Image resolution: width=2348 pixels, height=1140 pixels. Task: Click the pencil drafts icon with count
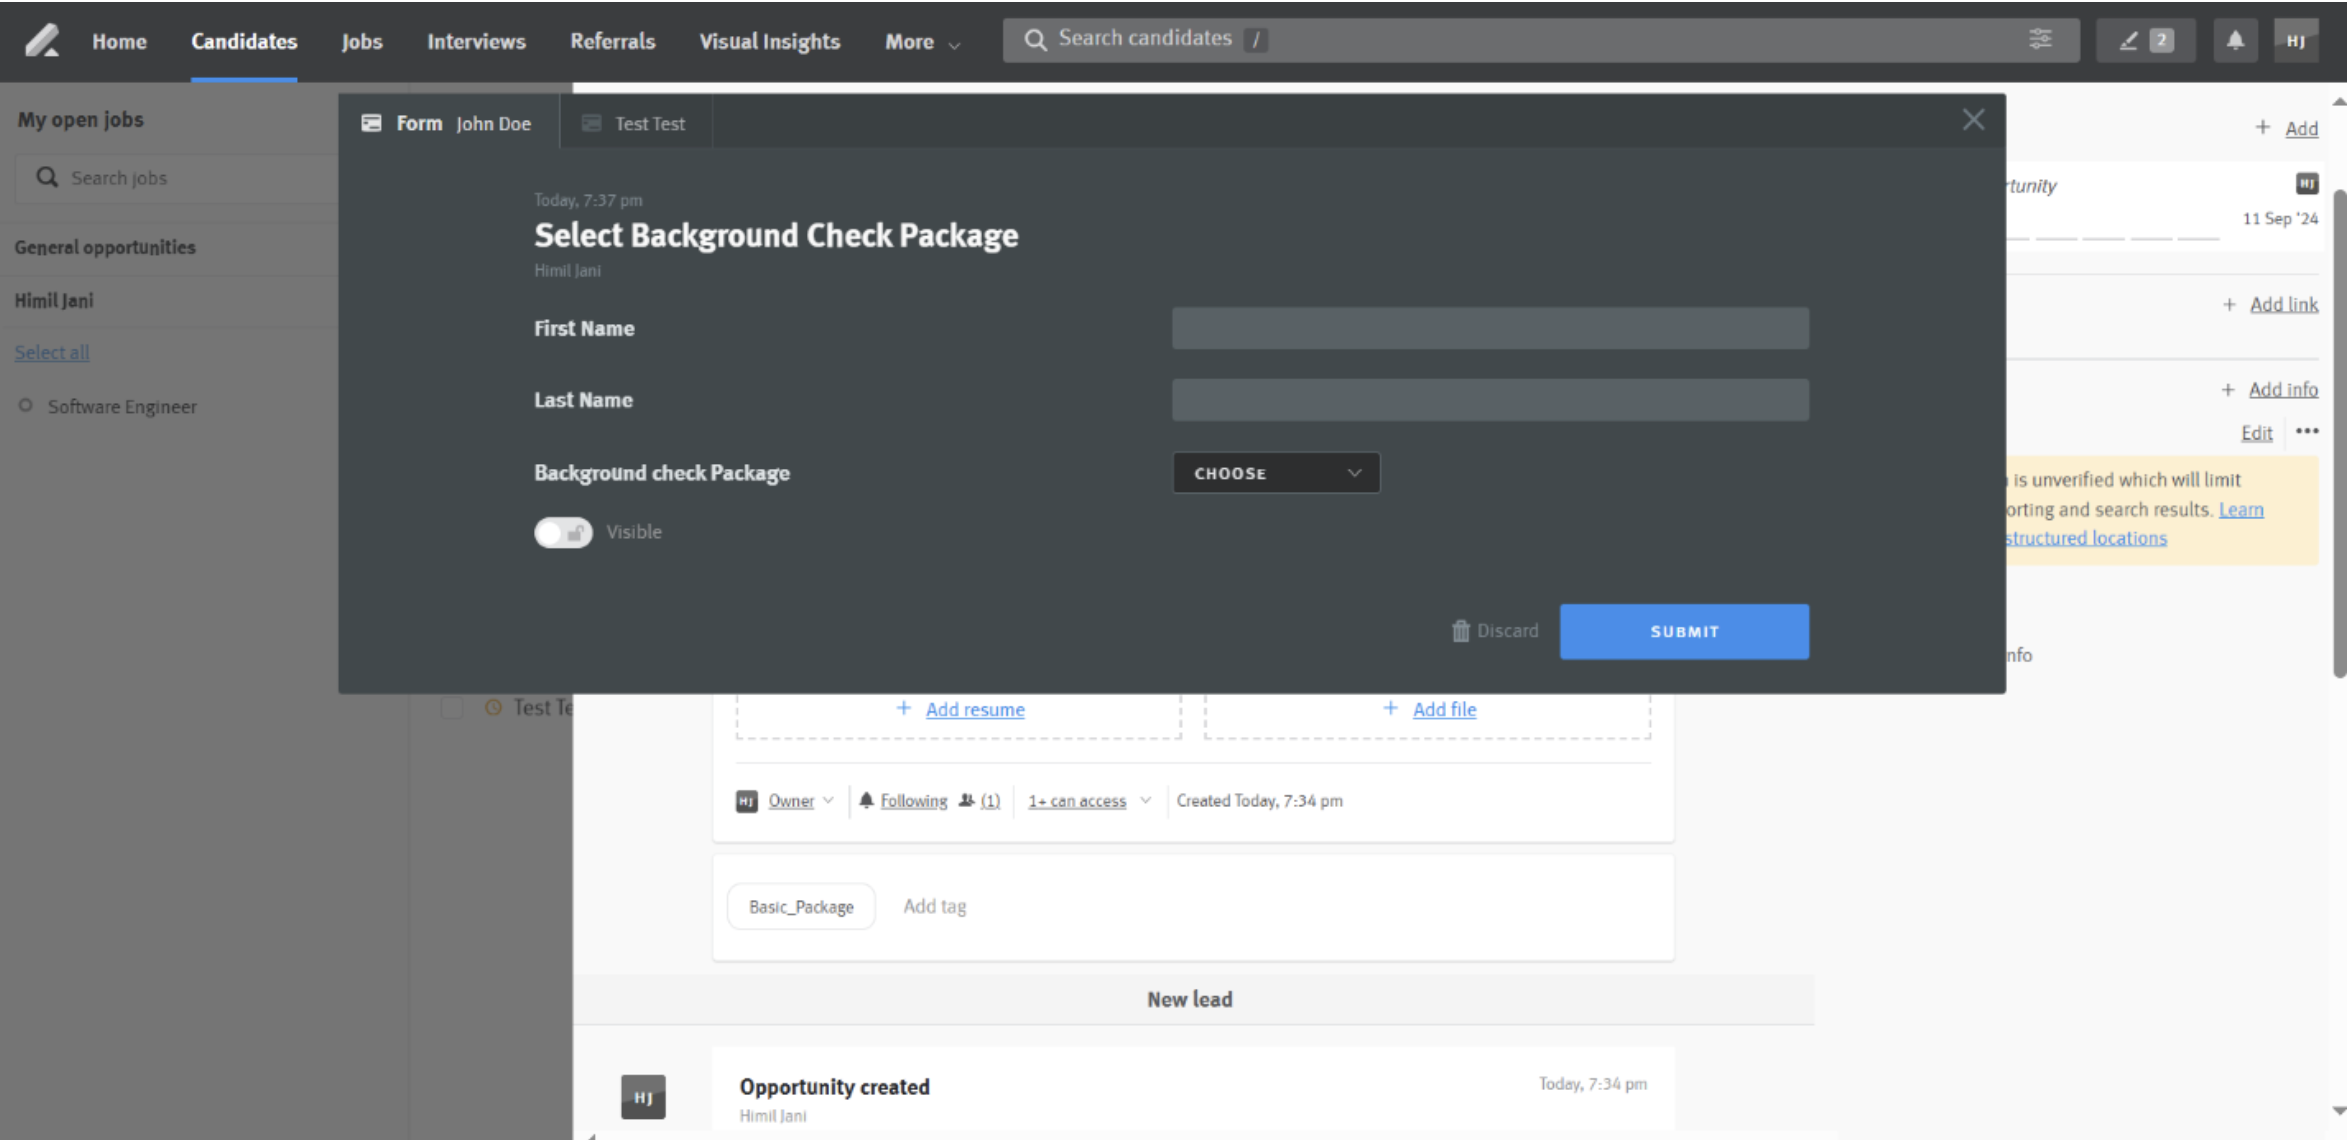point(2144,40)
